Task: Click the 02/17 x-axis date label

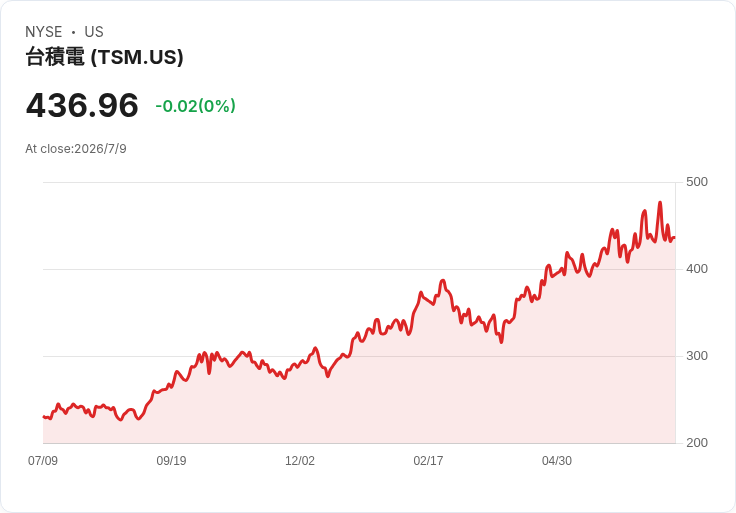Action: [x=428, y=461]
